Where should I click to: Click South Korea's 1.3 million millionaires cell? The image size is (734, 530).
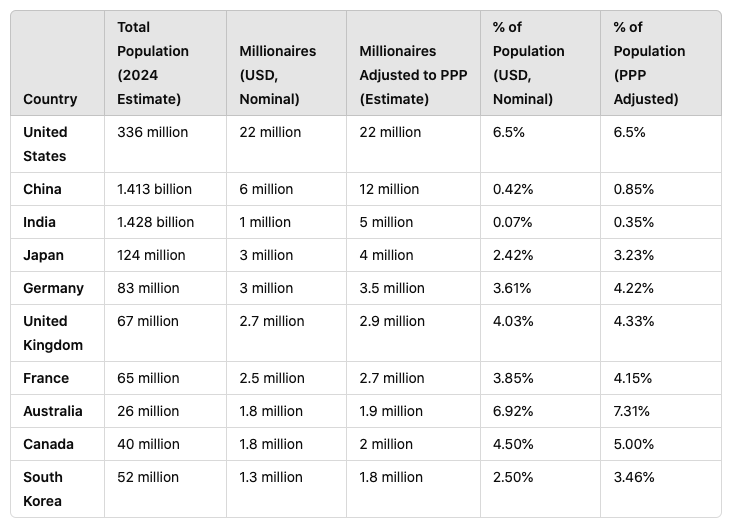tap(271, 477)
